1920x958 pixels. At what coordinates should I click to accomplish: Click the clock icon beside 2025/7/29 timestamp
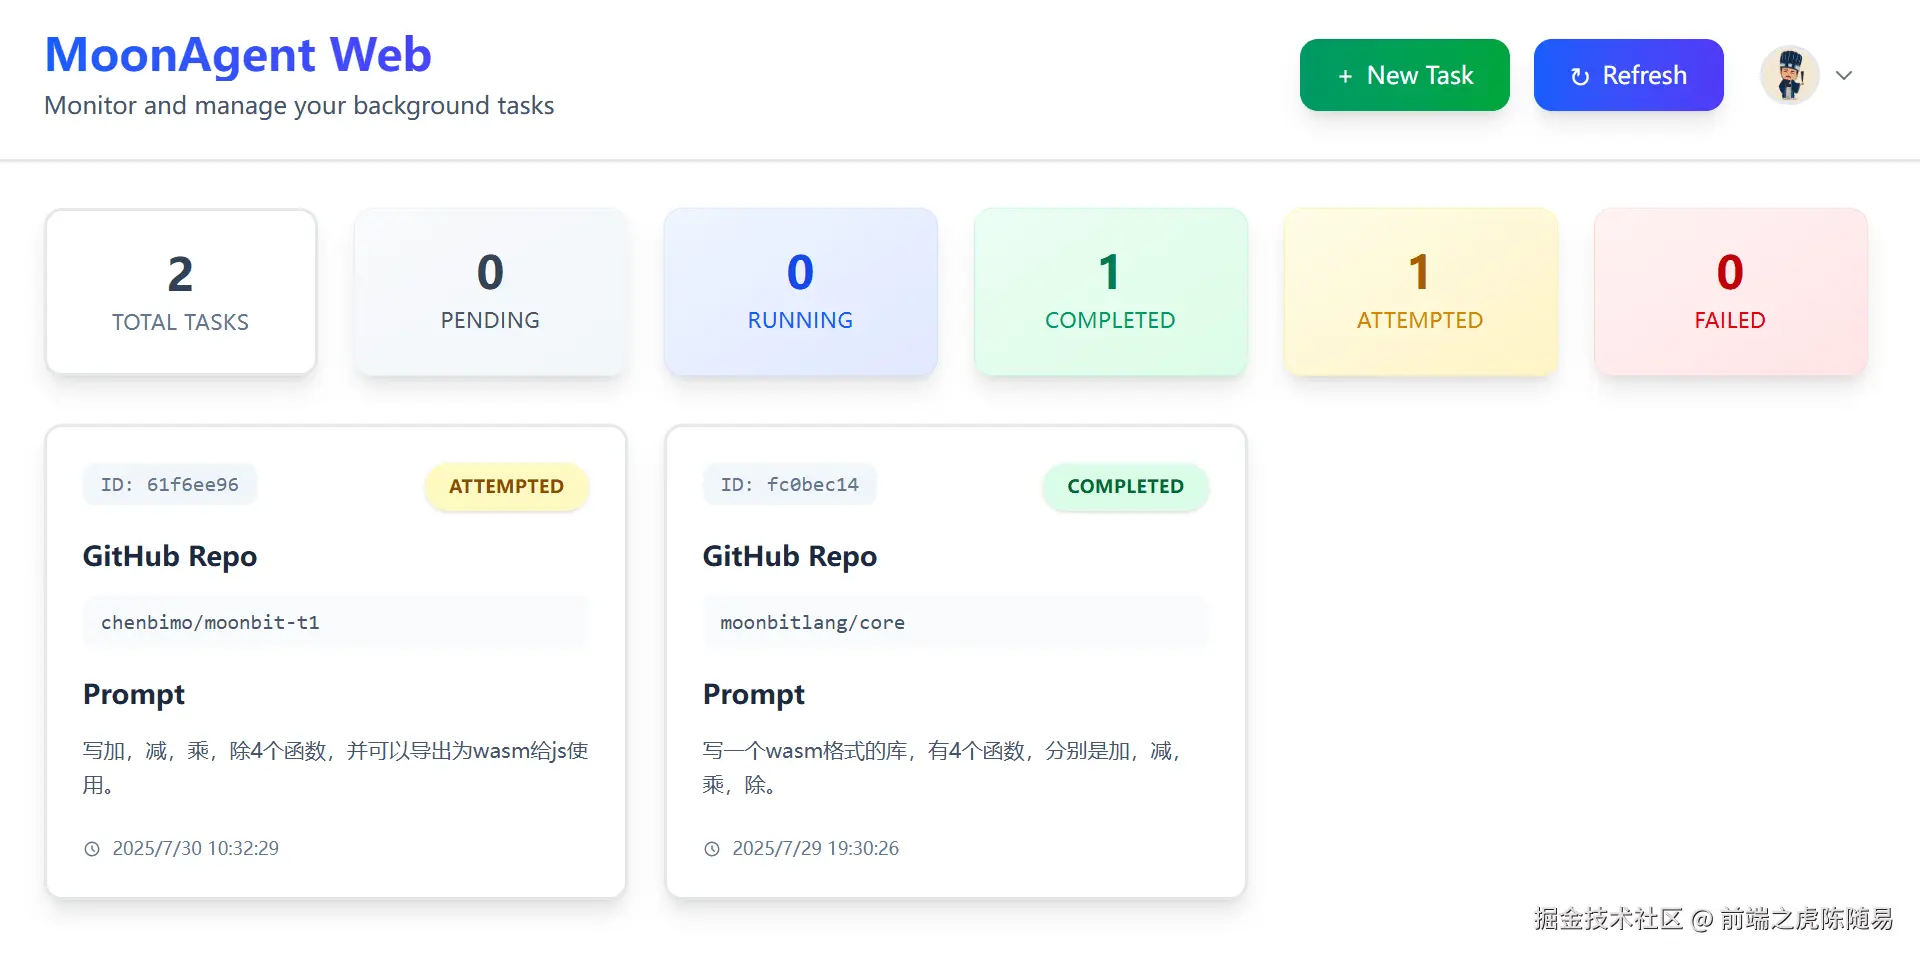[712, 849]
